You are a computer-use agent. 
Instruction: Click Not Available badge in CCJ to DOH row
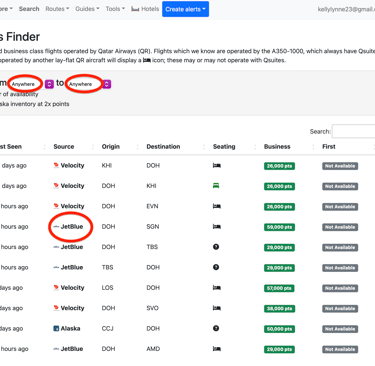pyautogui.click(x=340, y=329)
